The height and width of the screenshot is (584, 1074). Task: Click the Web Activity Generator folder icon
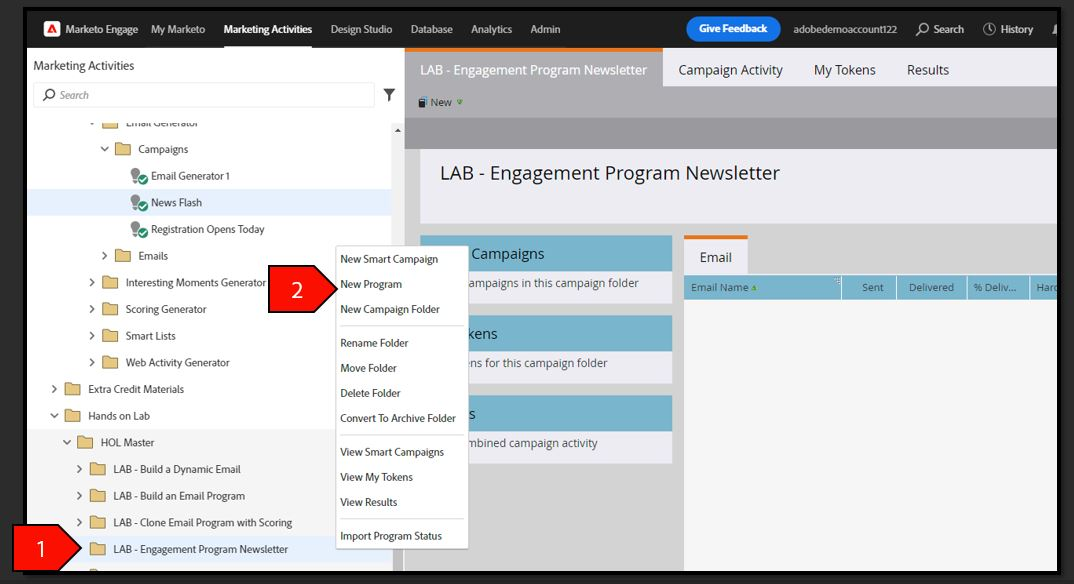(110, 363)
